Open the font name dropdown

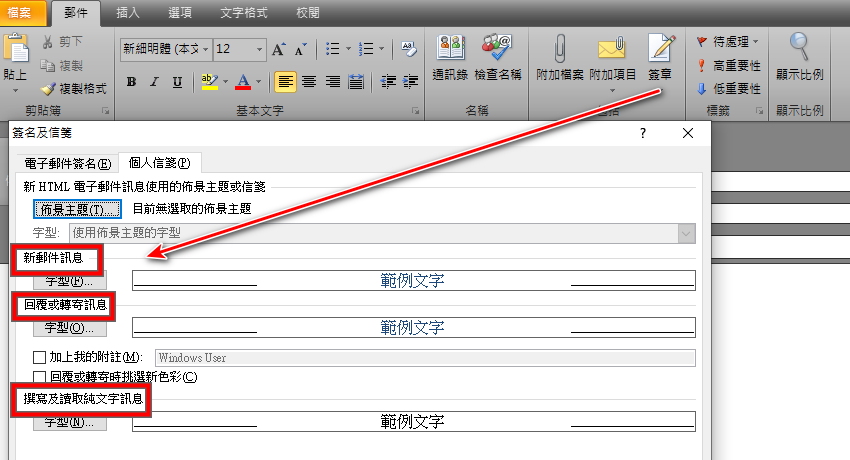pyautogui.click(x=205, y=49)
